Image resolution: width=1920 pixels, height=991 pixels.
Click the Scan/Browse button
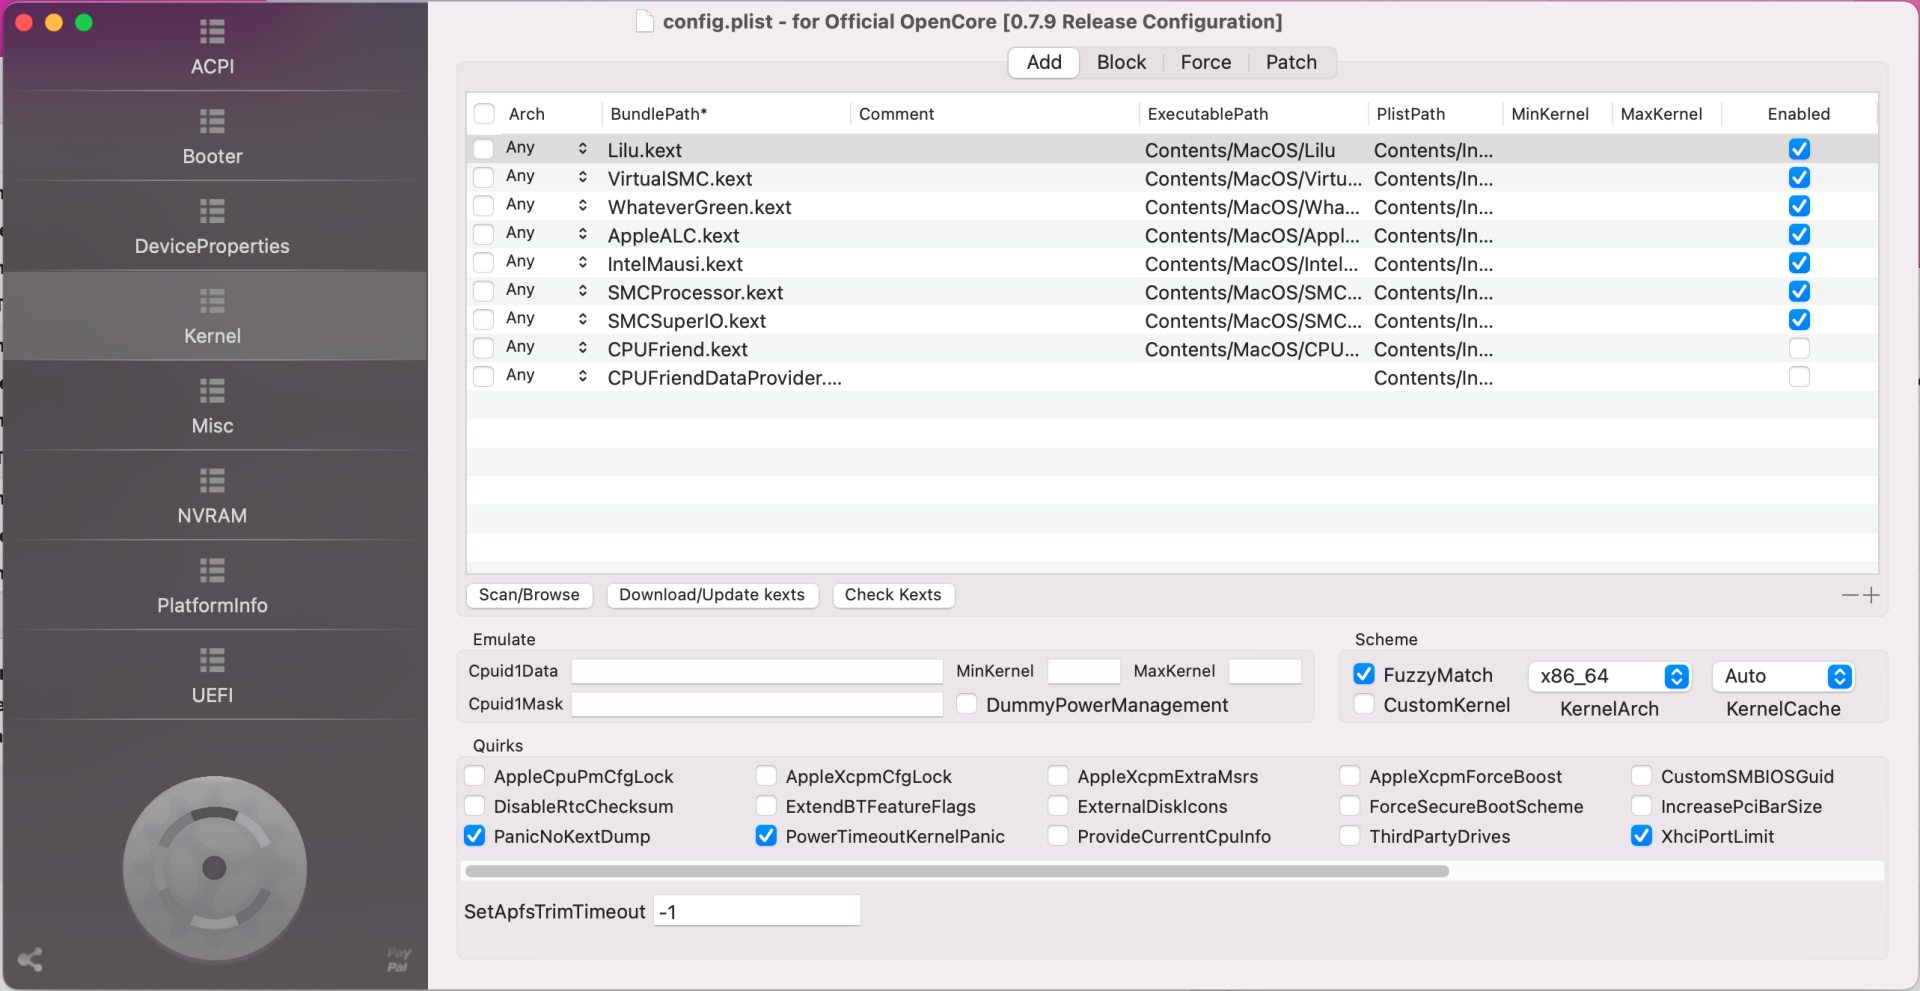click(x=529, y=595)
